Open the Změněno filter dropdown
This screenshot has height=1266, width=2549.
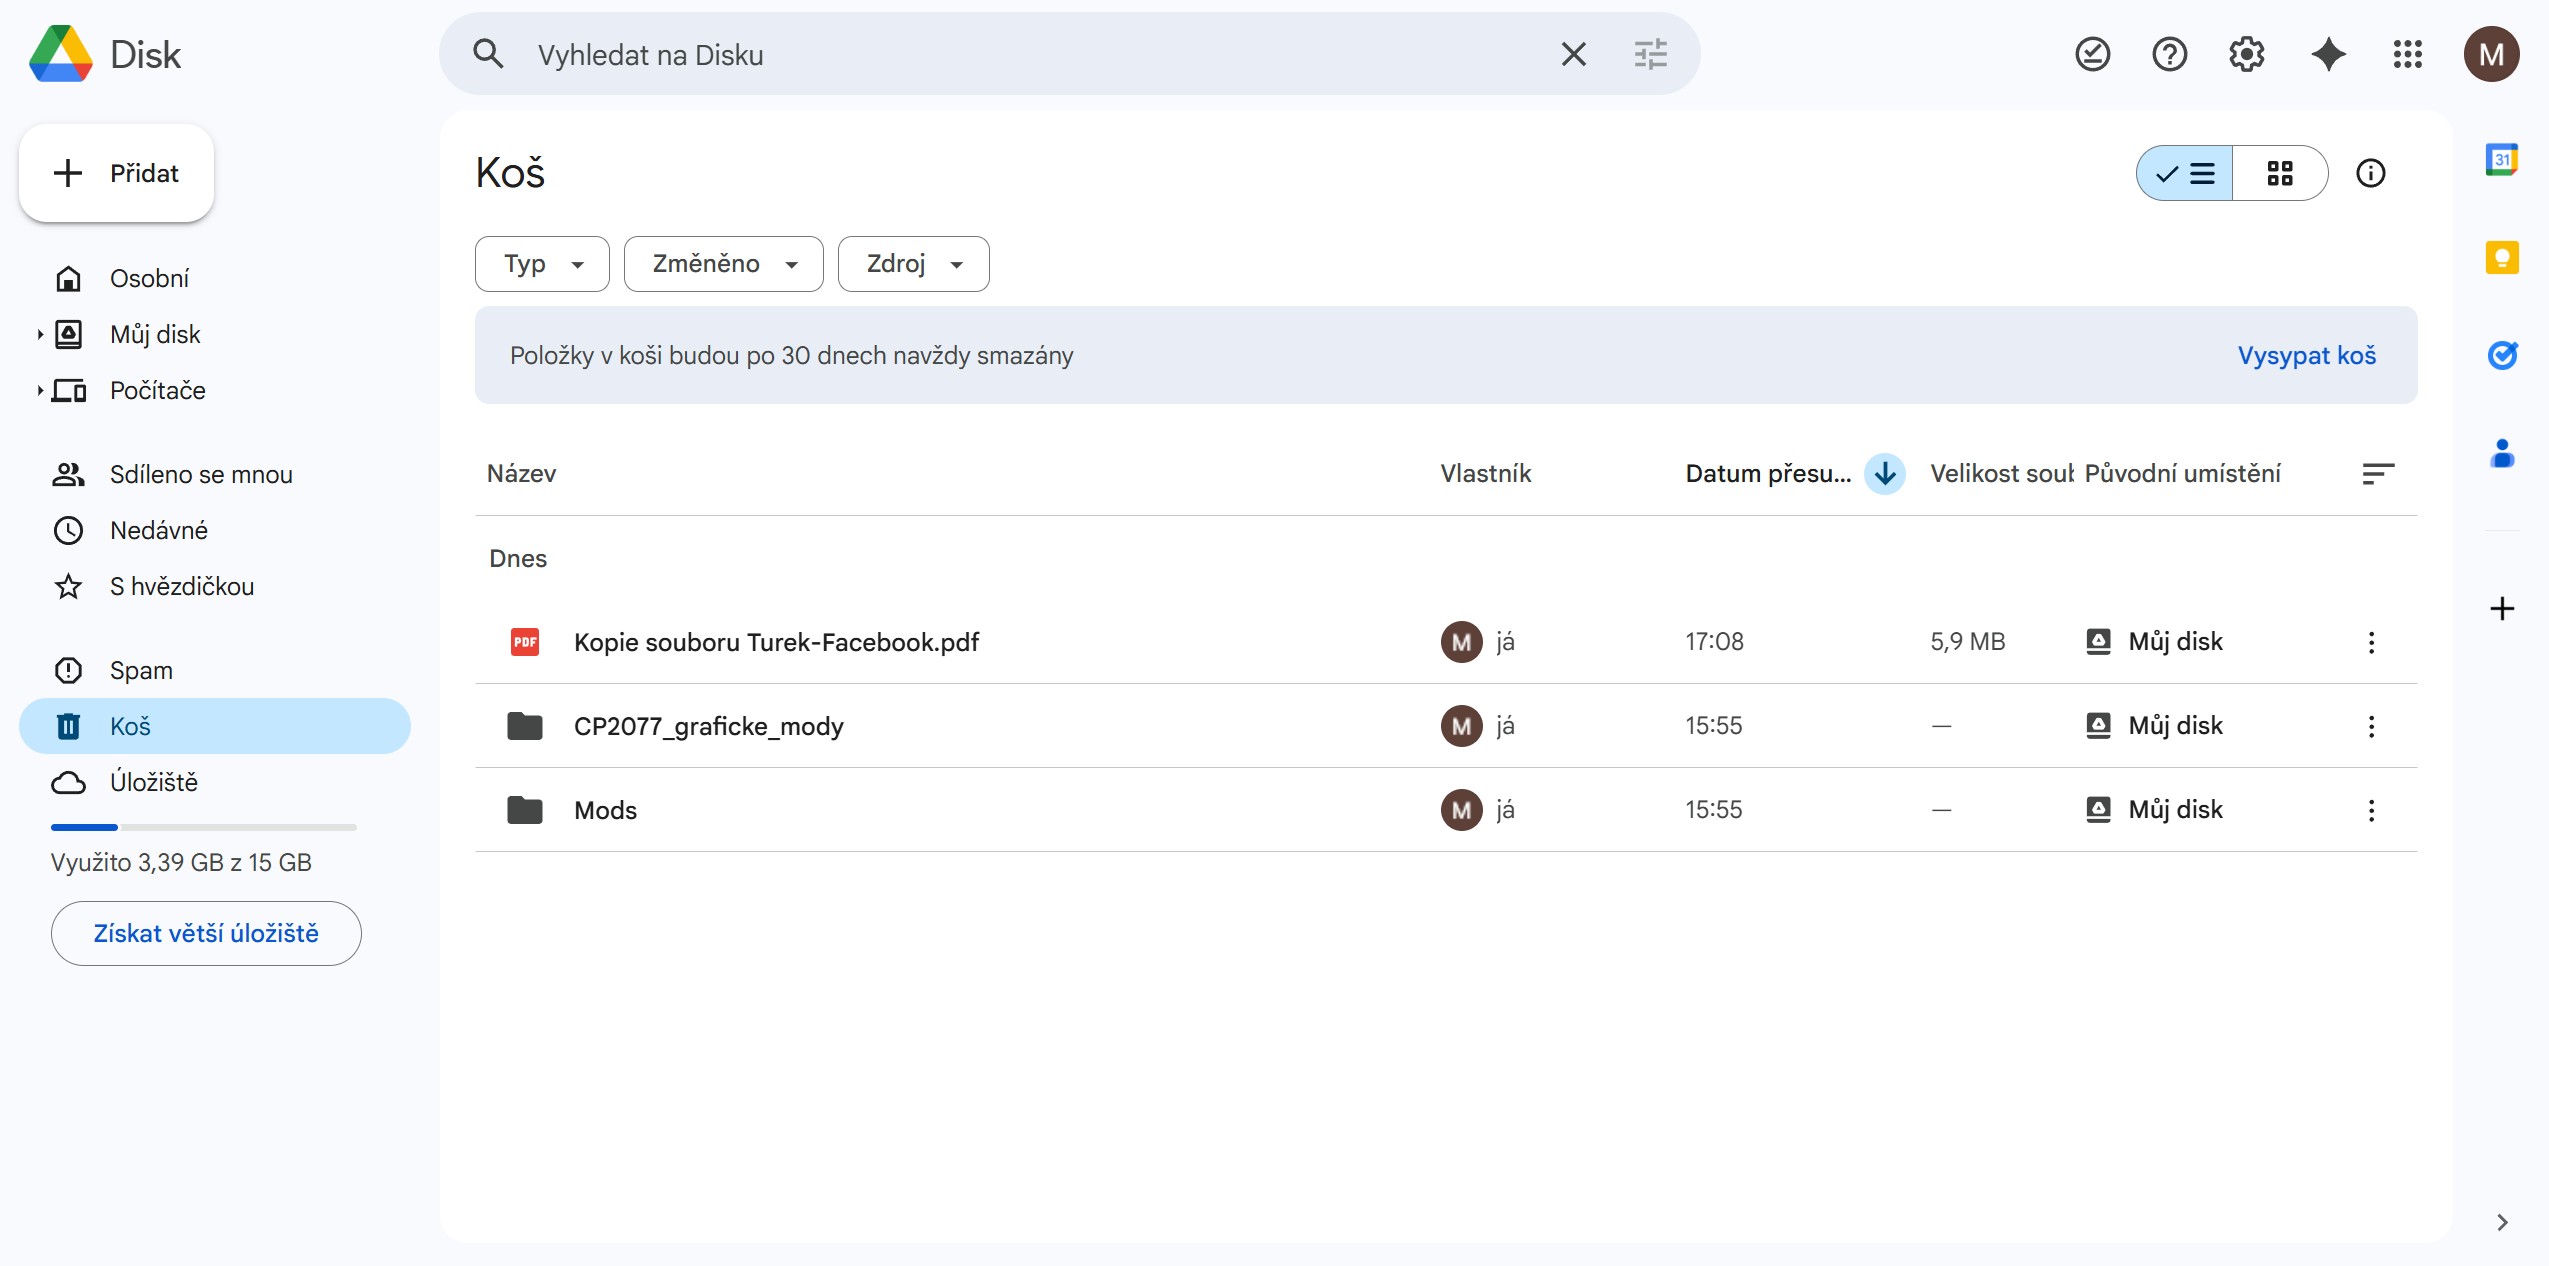click(723, 264)
